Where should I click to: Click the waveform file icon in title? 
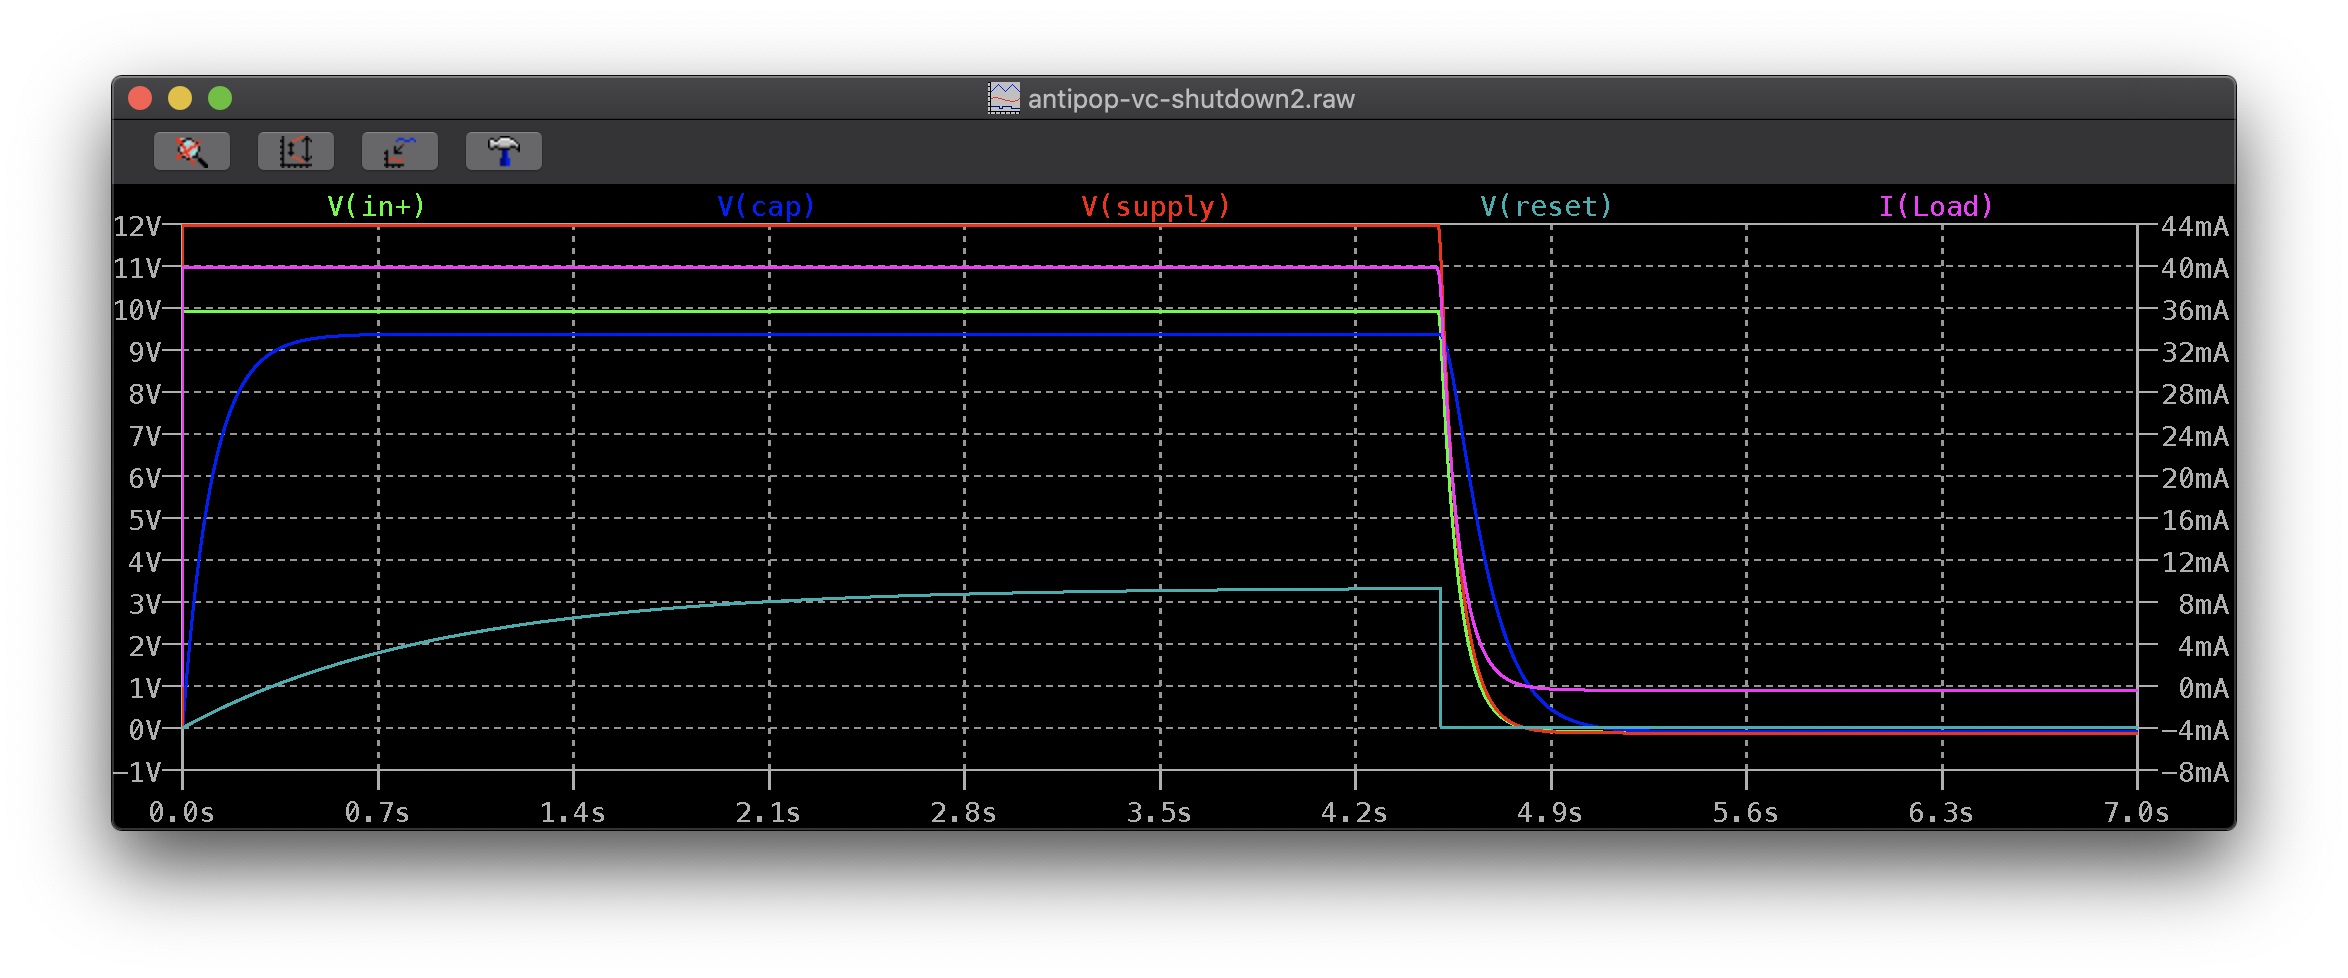(1004, 98)
